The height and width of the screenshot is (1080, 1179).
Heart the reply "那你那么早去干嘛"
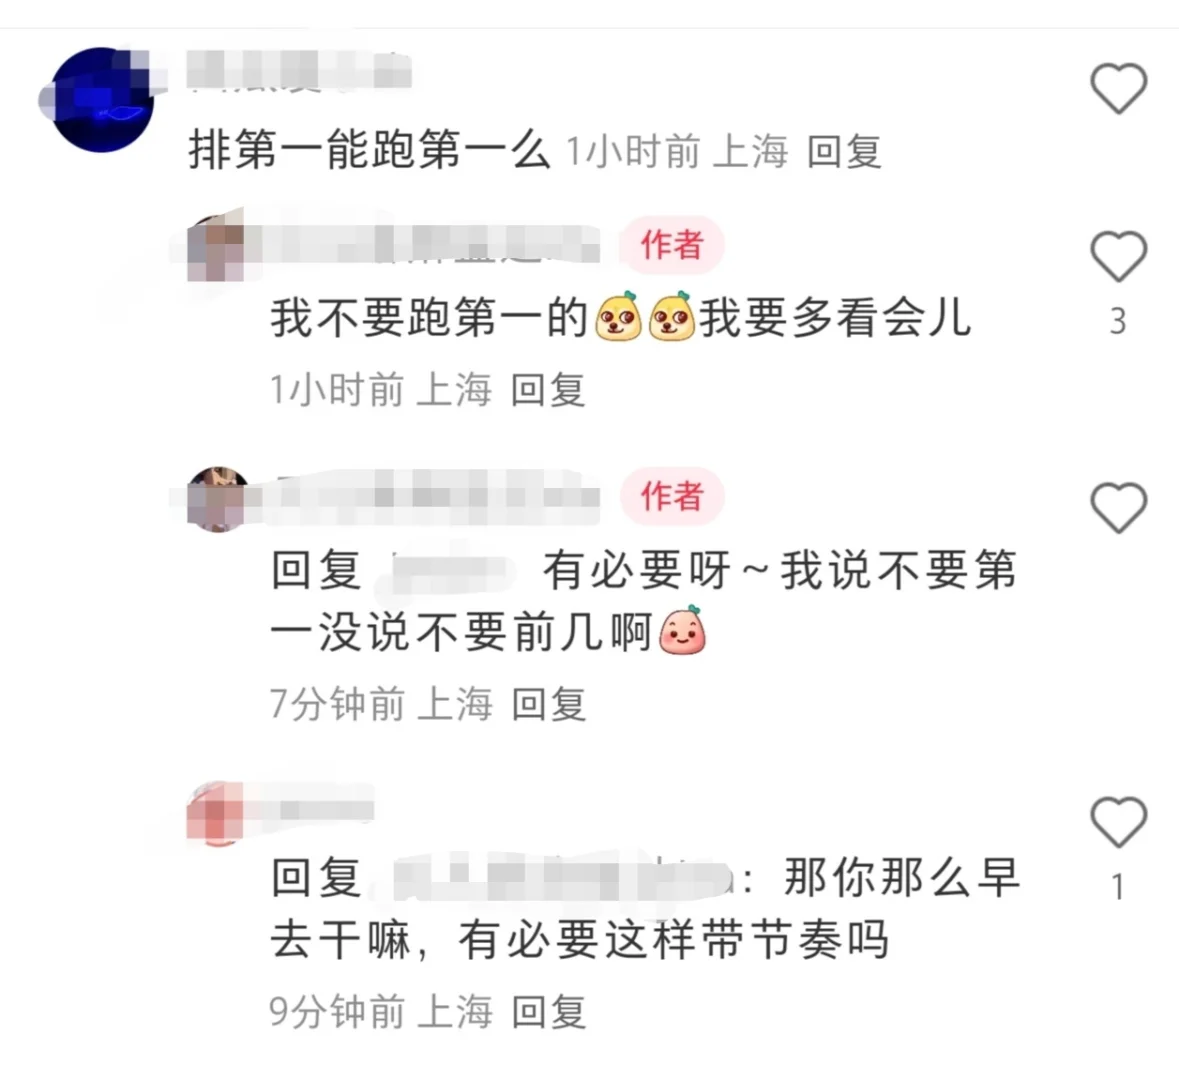click(1118, 822)
